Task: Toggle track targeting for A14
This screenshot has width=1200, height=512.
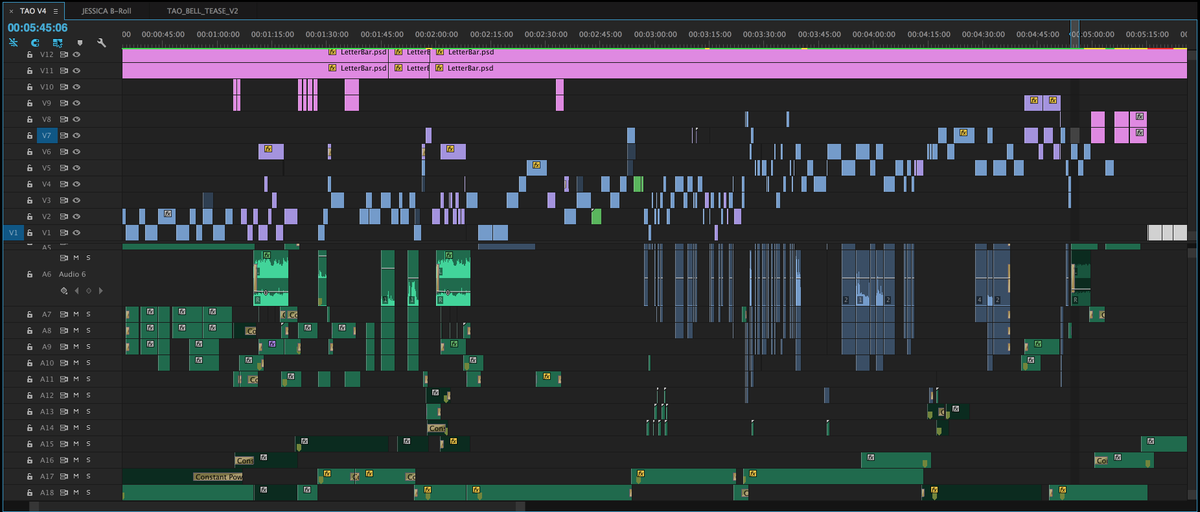Action: click(47, 428)
